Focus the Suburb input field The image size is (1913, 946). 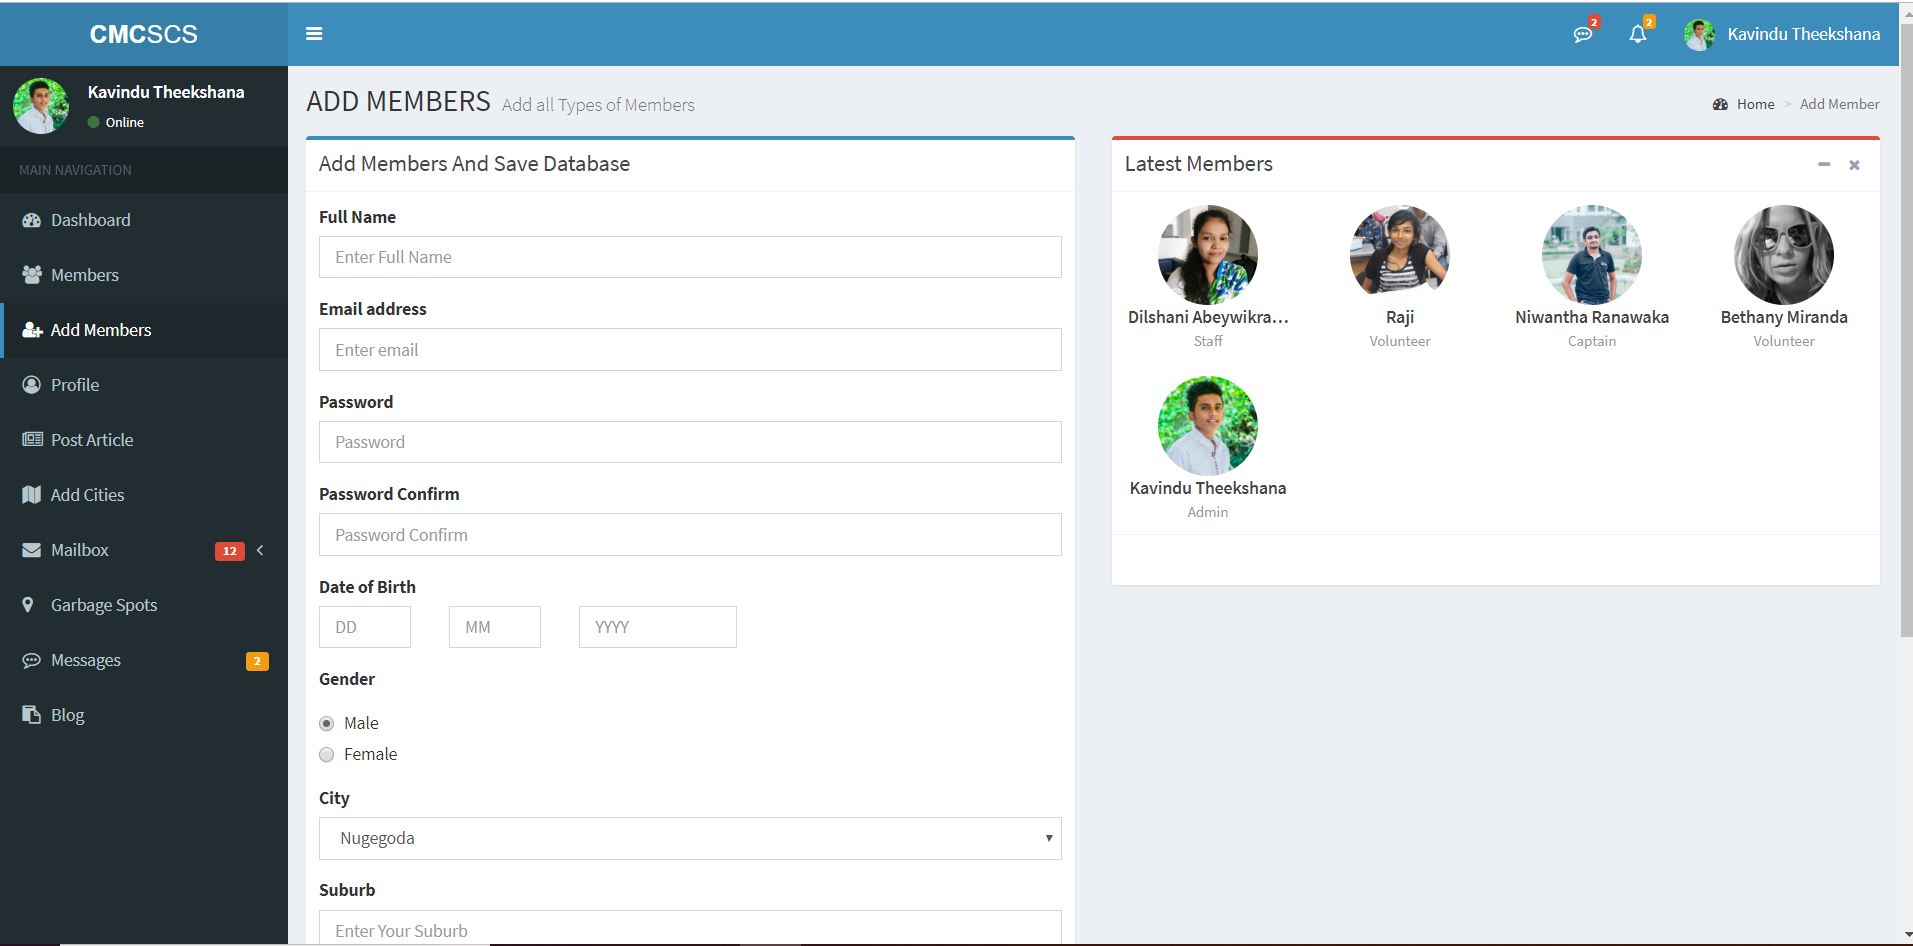click(690, 928)
